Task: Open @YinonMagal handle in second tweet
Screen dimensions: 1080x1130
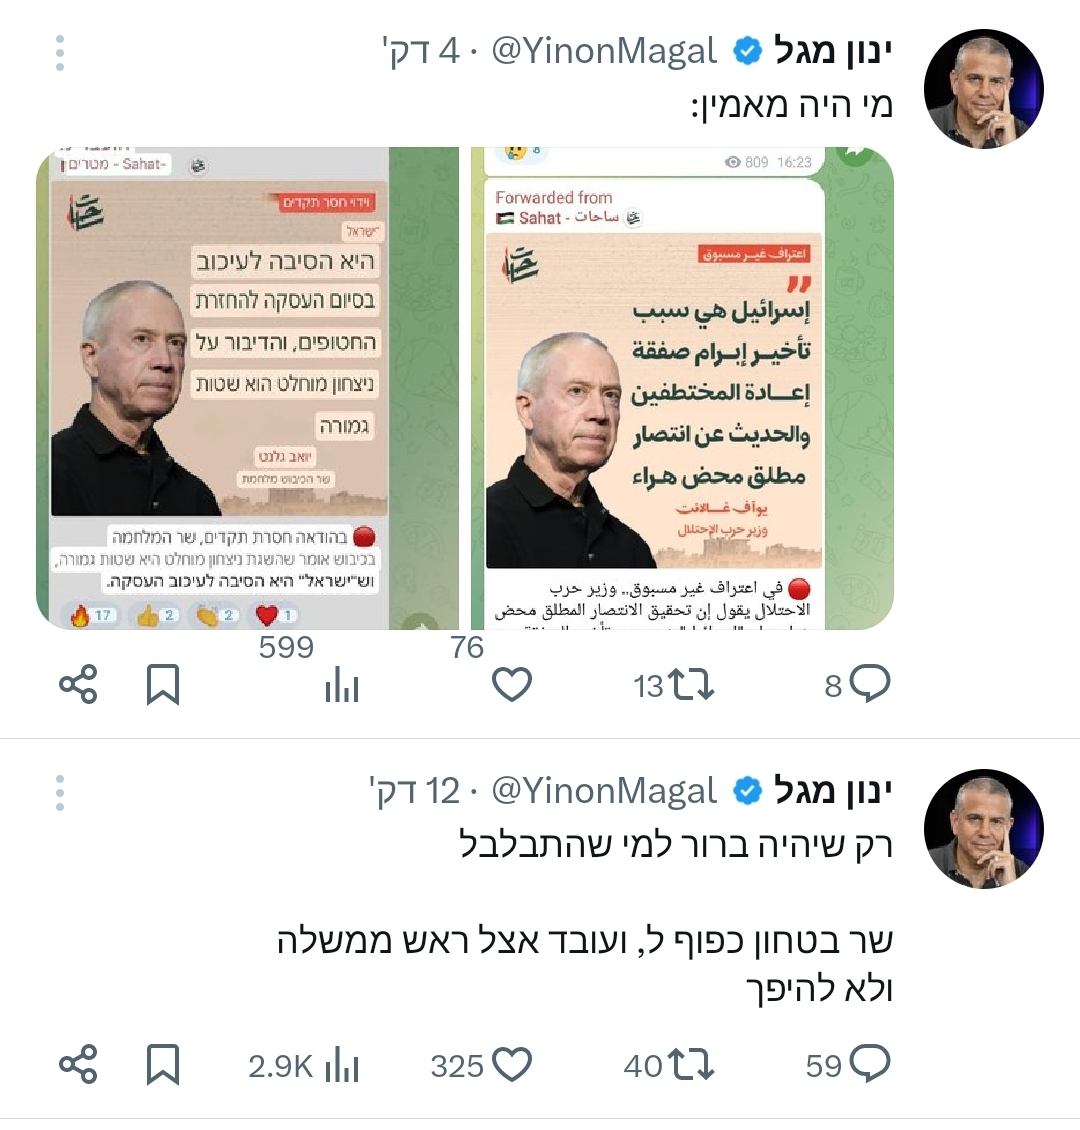Action: (604, 791)
